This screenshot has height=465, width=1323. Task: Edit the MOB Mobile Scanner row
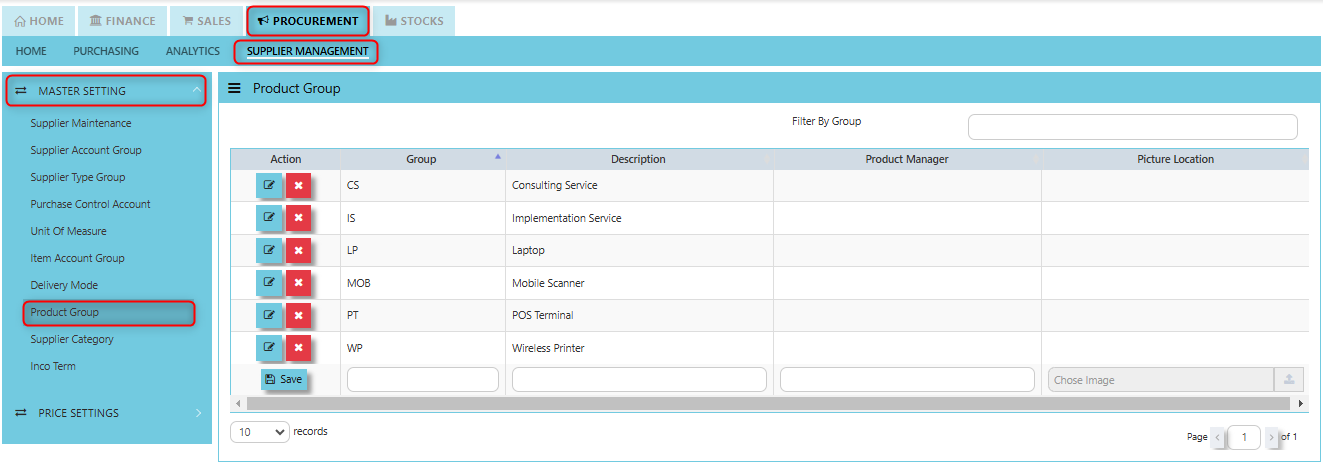coord(269,283)
